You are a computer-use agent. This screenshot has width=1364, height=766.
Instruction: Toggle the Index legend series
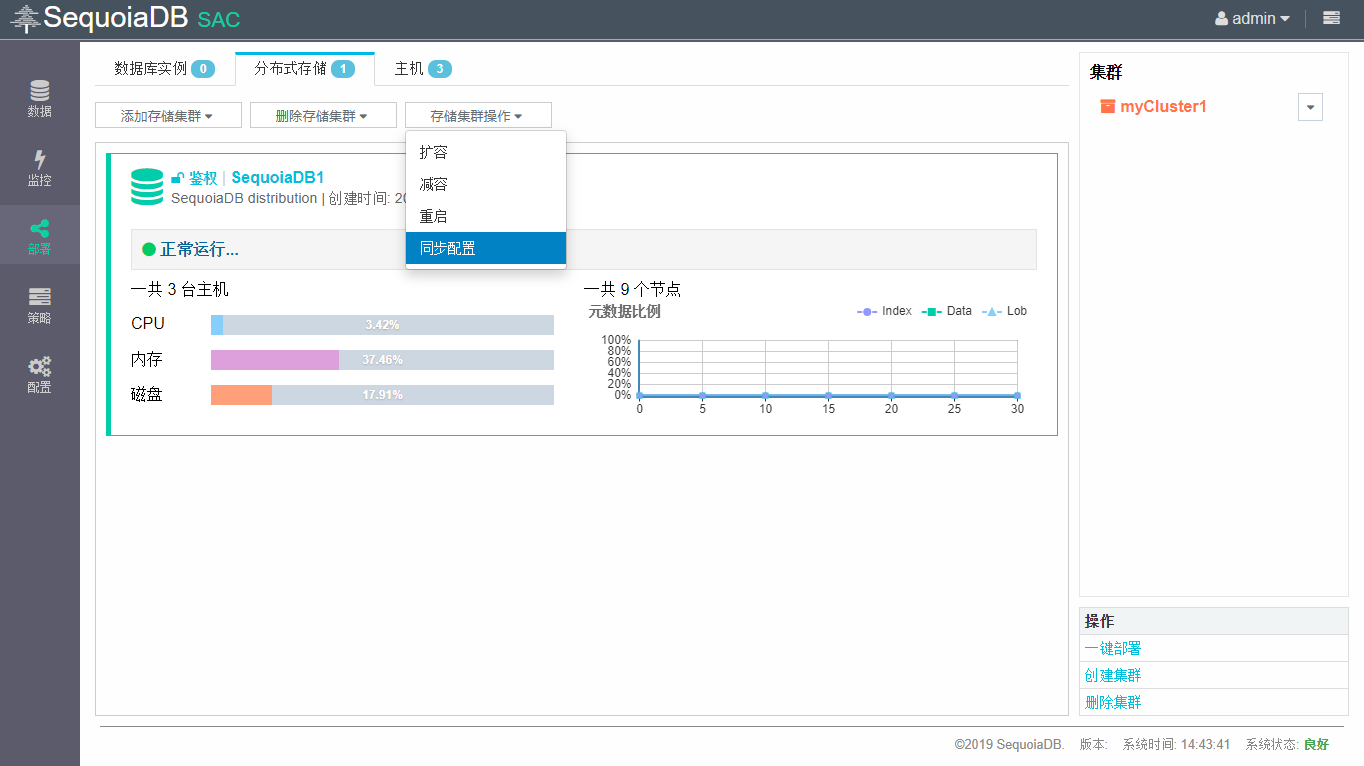pos(885,311)
